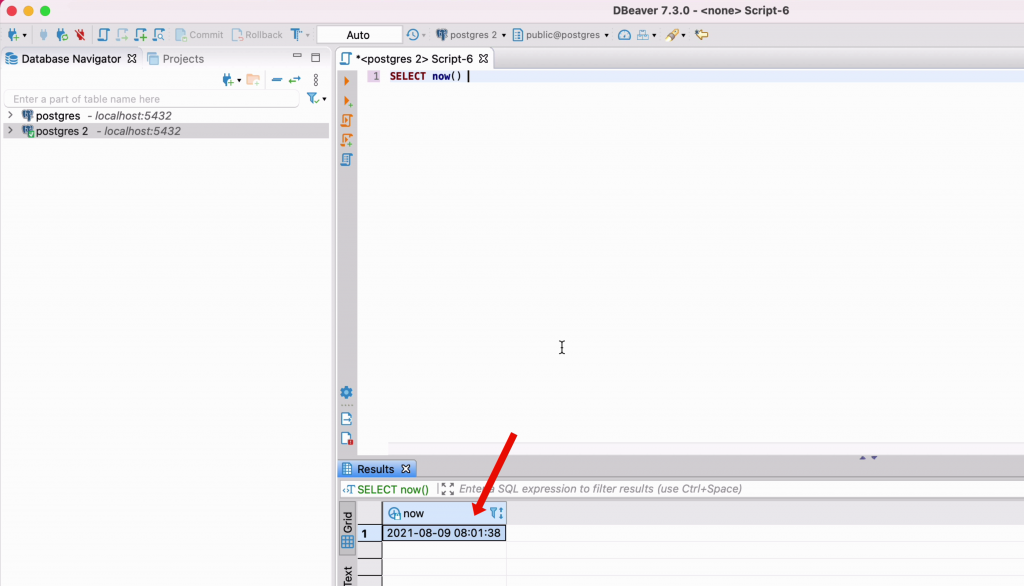The width and height of the screenshot is (1024, 586).
Task: Switch results view to Text mode
Action: (347, 575)
